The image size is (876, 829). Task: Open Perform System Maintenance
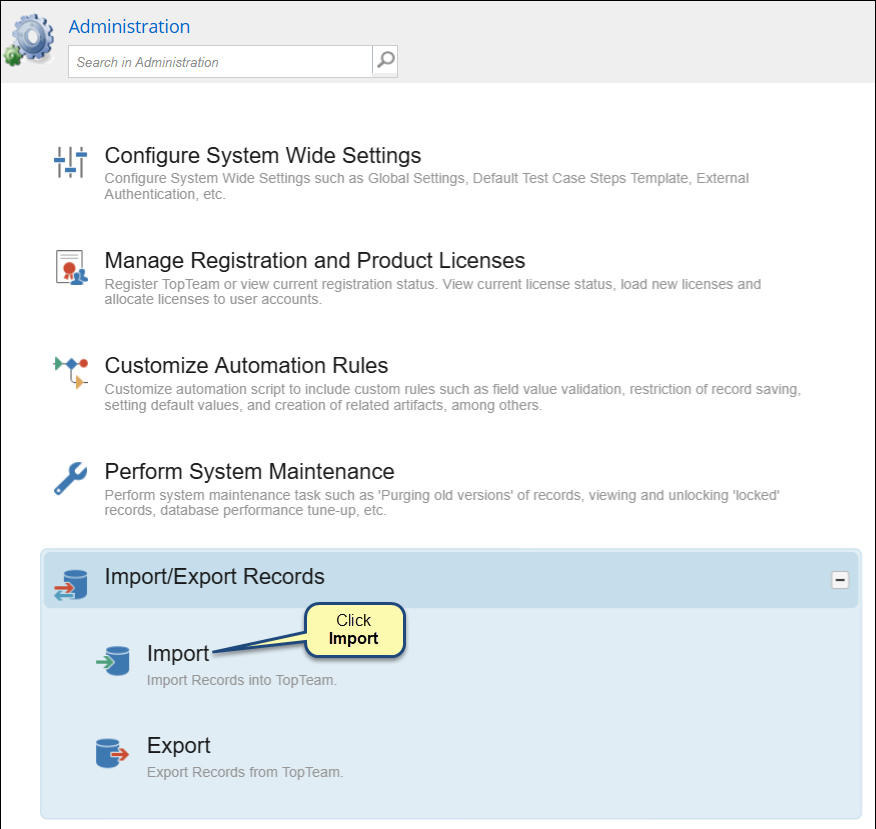pyautogui.click(x=249, y=471)
